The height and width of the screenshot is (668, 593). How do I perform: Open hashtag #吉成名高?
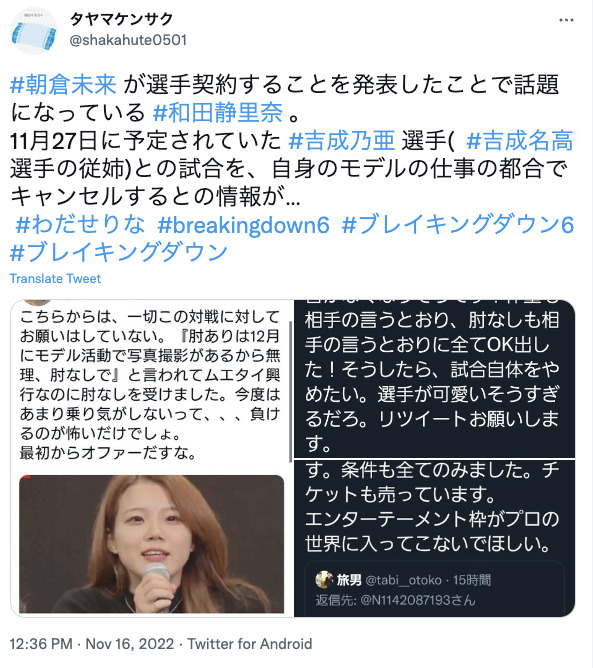520,141
